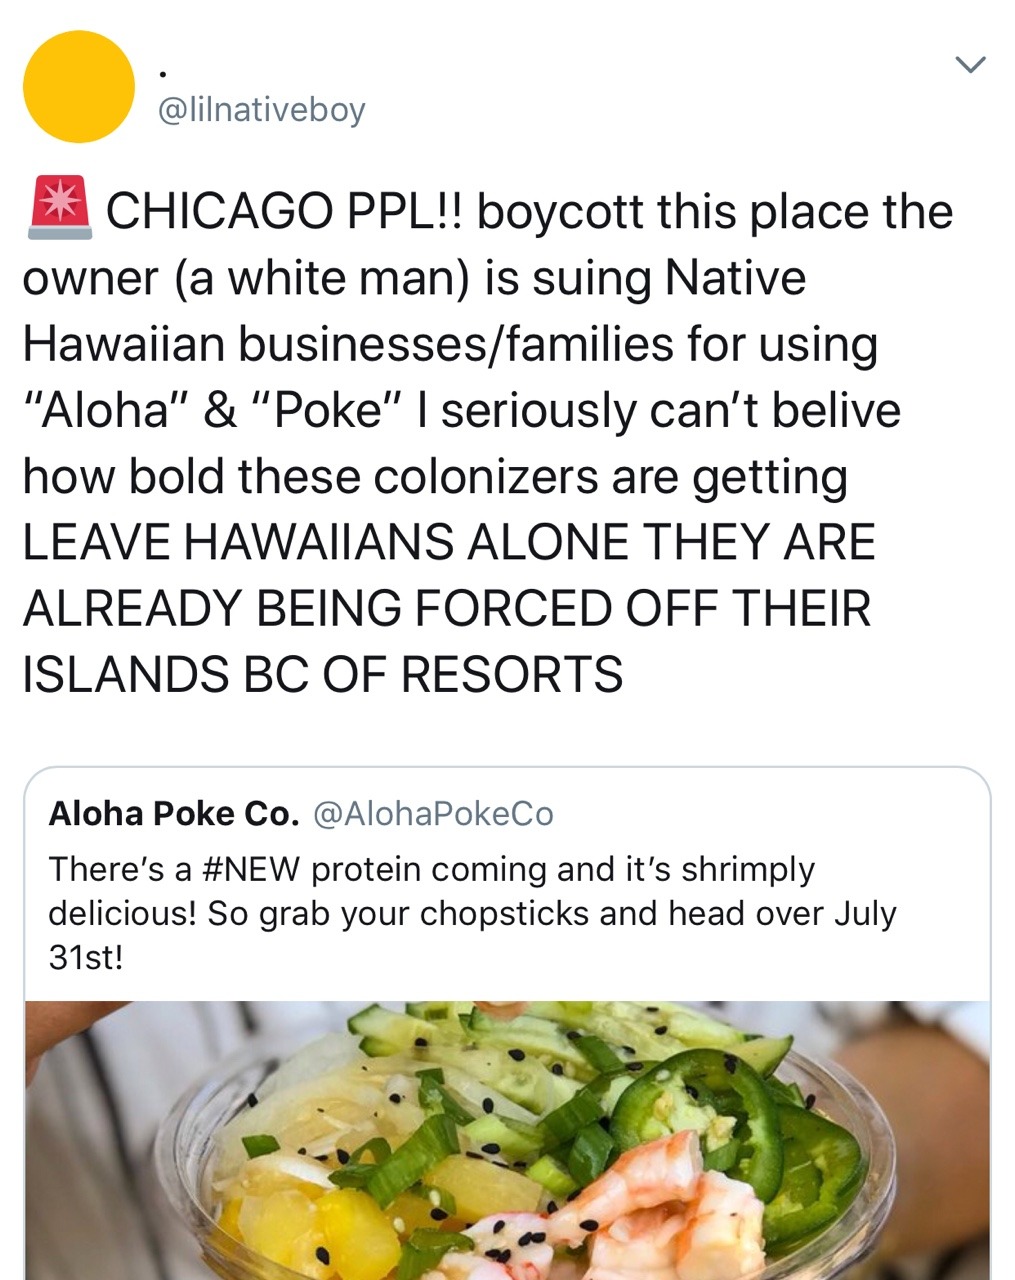
Task: Open the Aloha Poke Co. account name
Action: (173, 814)
